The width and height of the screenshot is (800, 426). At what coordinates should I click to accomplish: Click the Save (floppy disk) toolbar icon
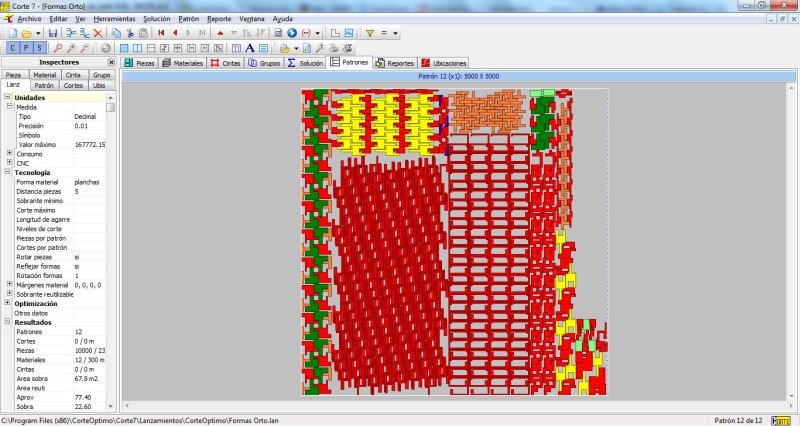52,33
